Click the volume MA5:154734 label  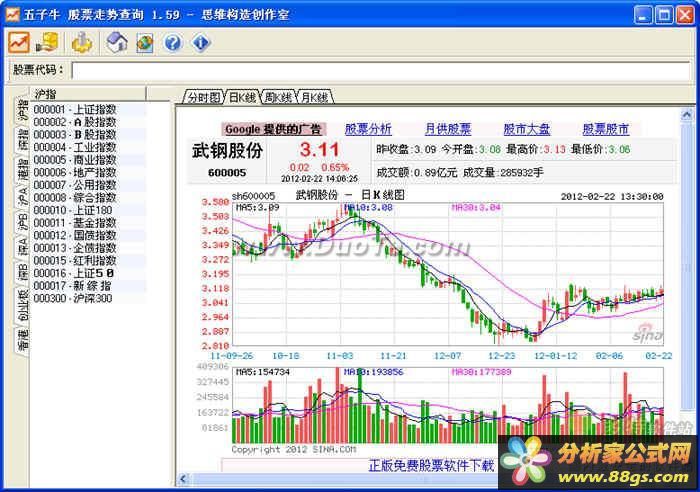pyautogui.click(x=262, y=372)
